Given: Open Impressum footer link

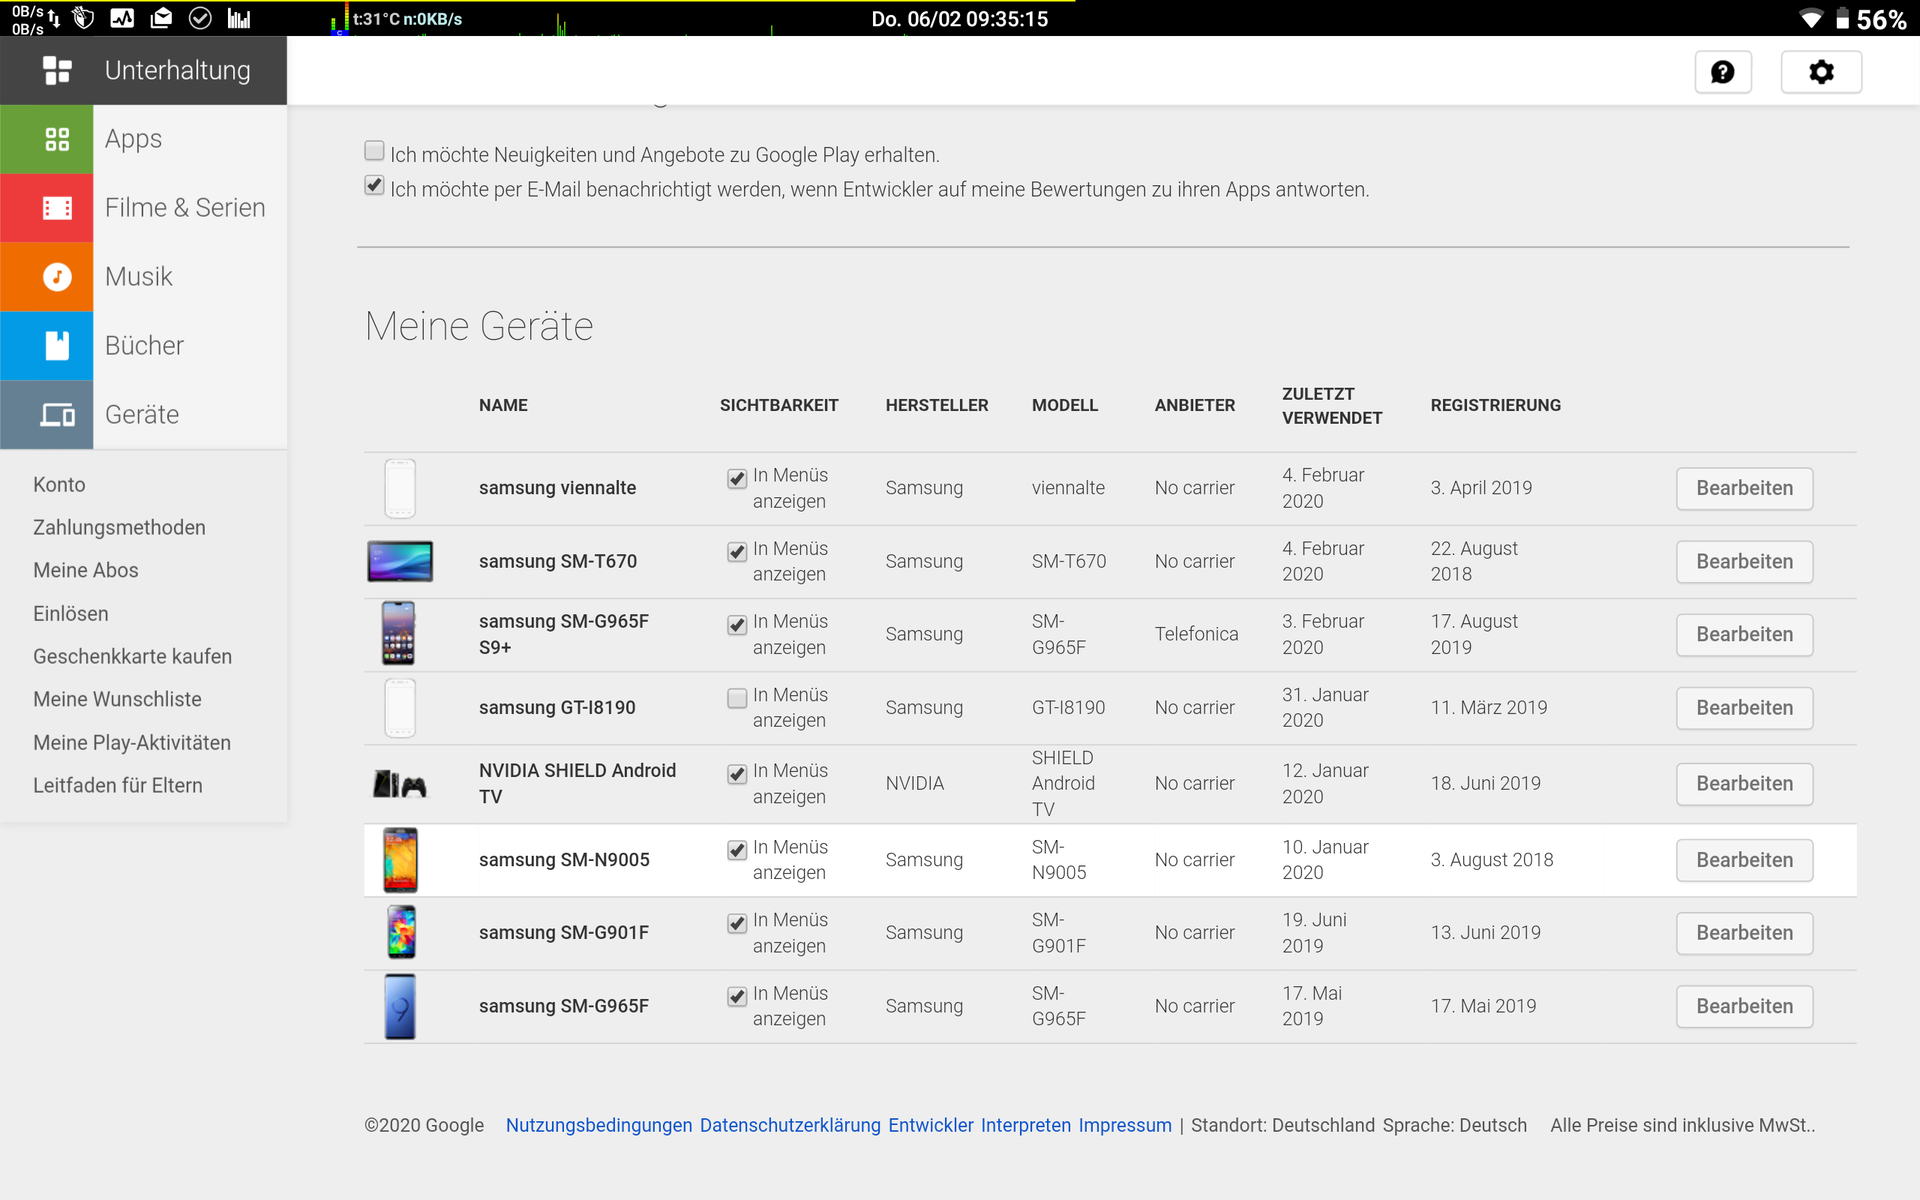Looking at the screenshot, I should (1125, 1125).
